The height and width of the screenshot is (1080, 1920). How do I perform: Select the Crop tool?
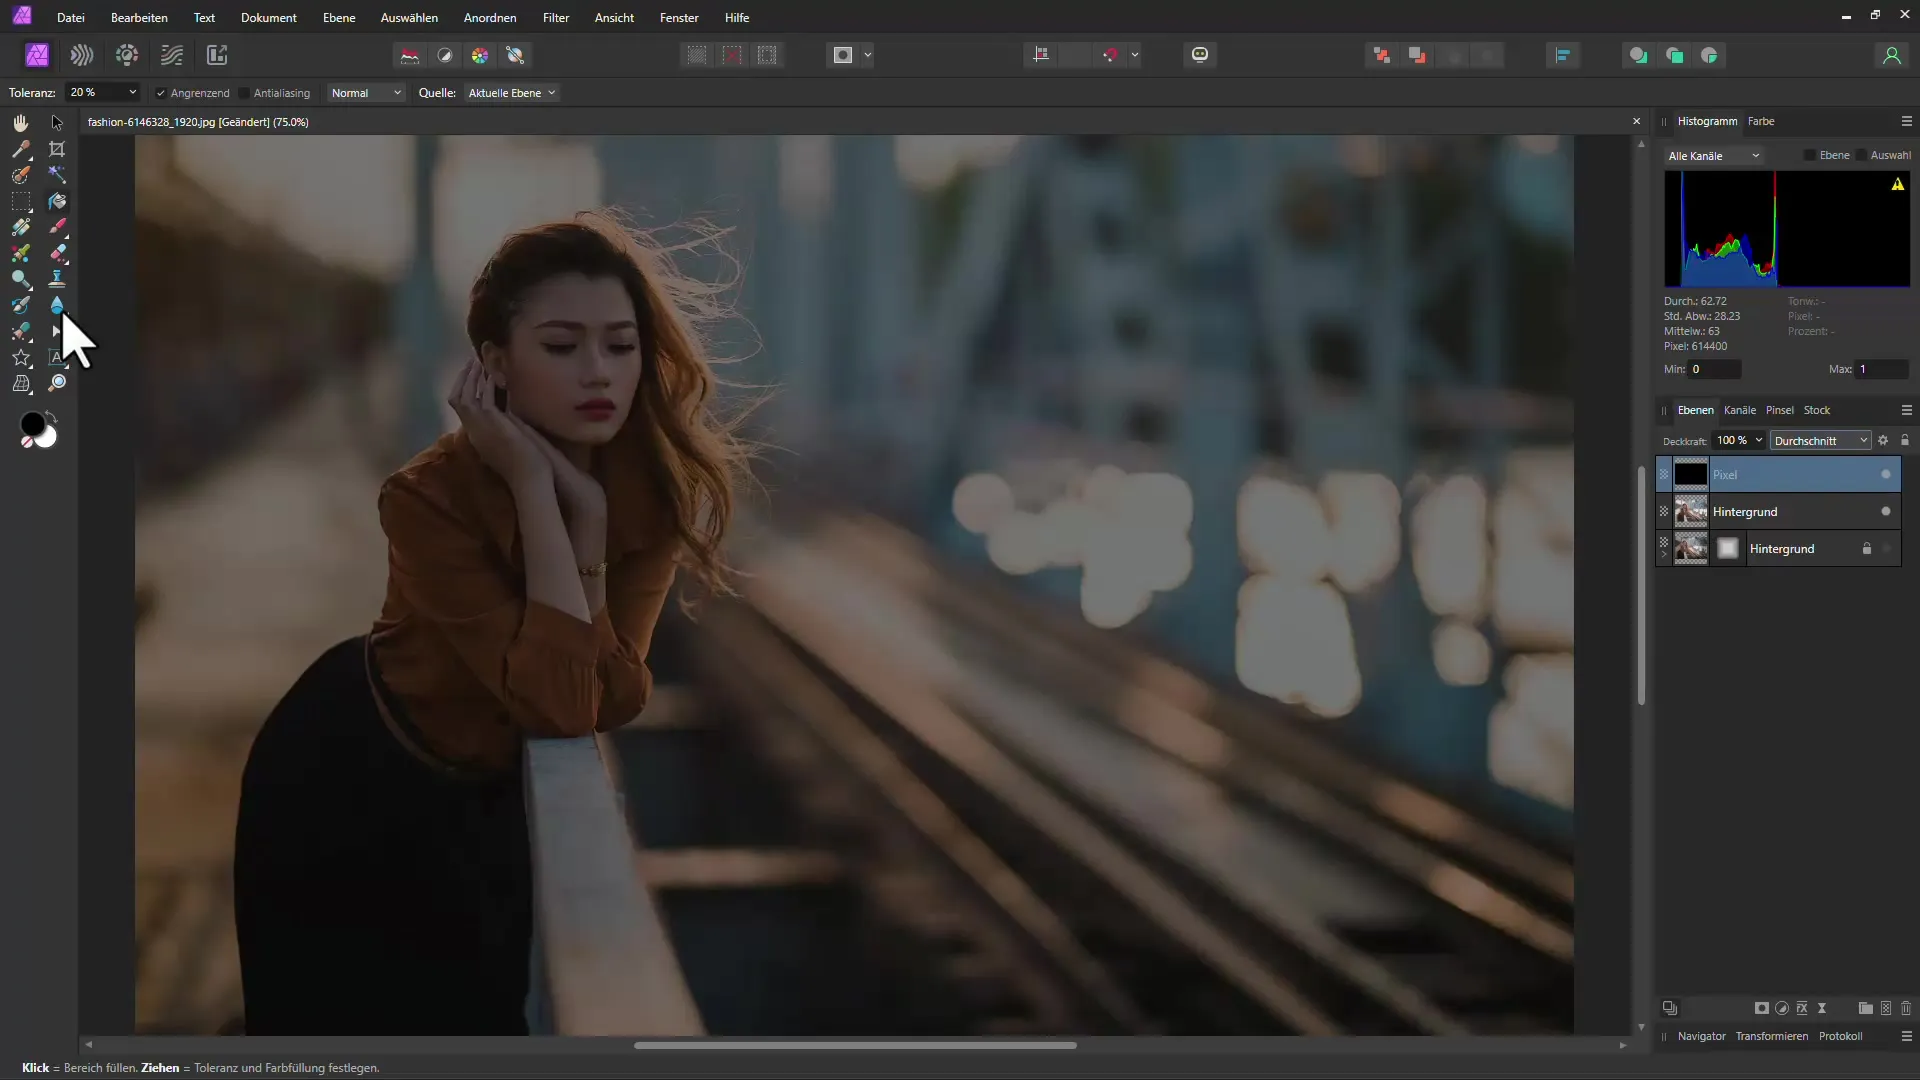coord(57,149)
